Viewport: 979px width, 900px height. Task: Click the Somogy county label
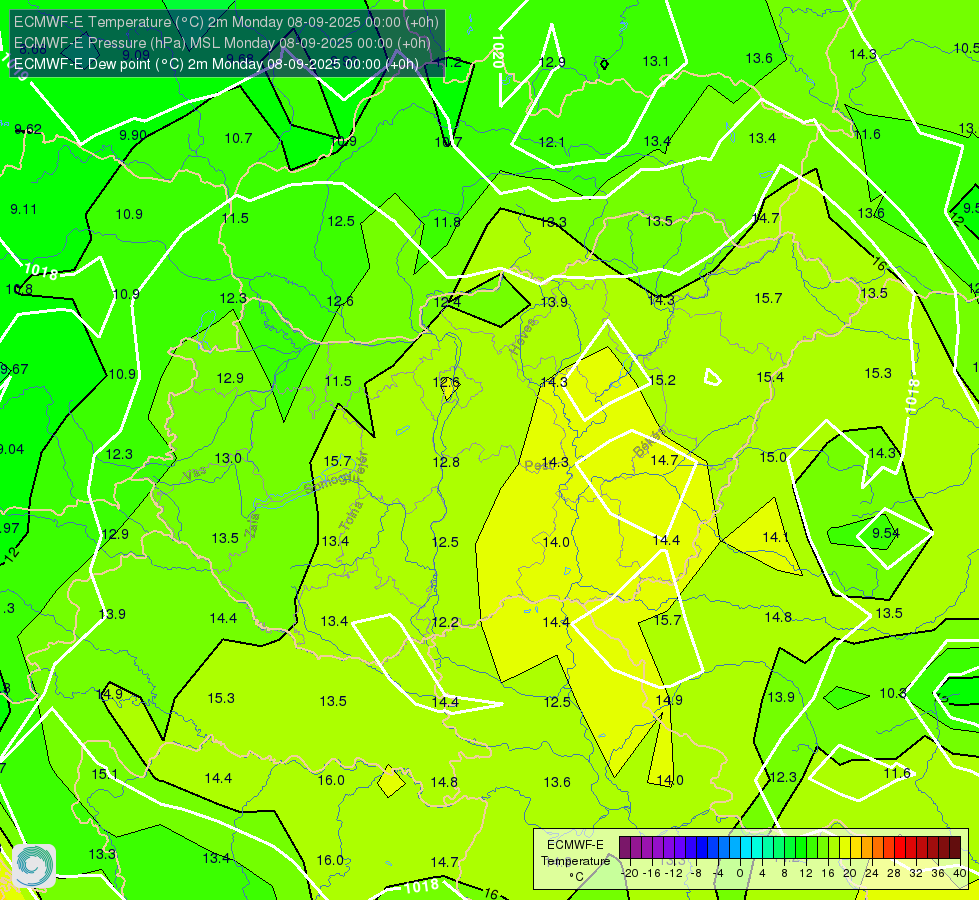(x=328, y=483)
